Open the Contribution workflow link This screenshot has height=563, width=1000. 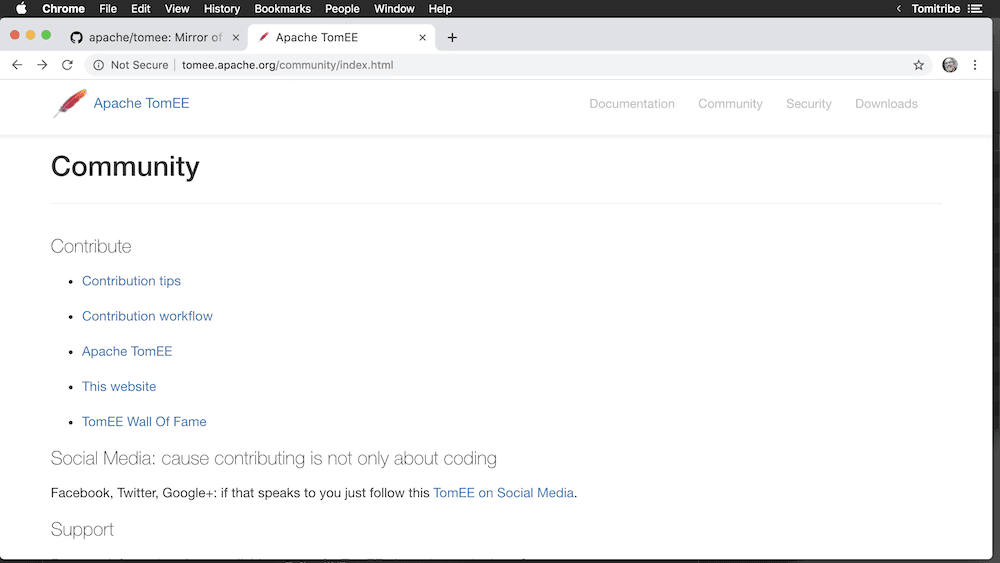[147, 316]
